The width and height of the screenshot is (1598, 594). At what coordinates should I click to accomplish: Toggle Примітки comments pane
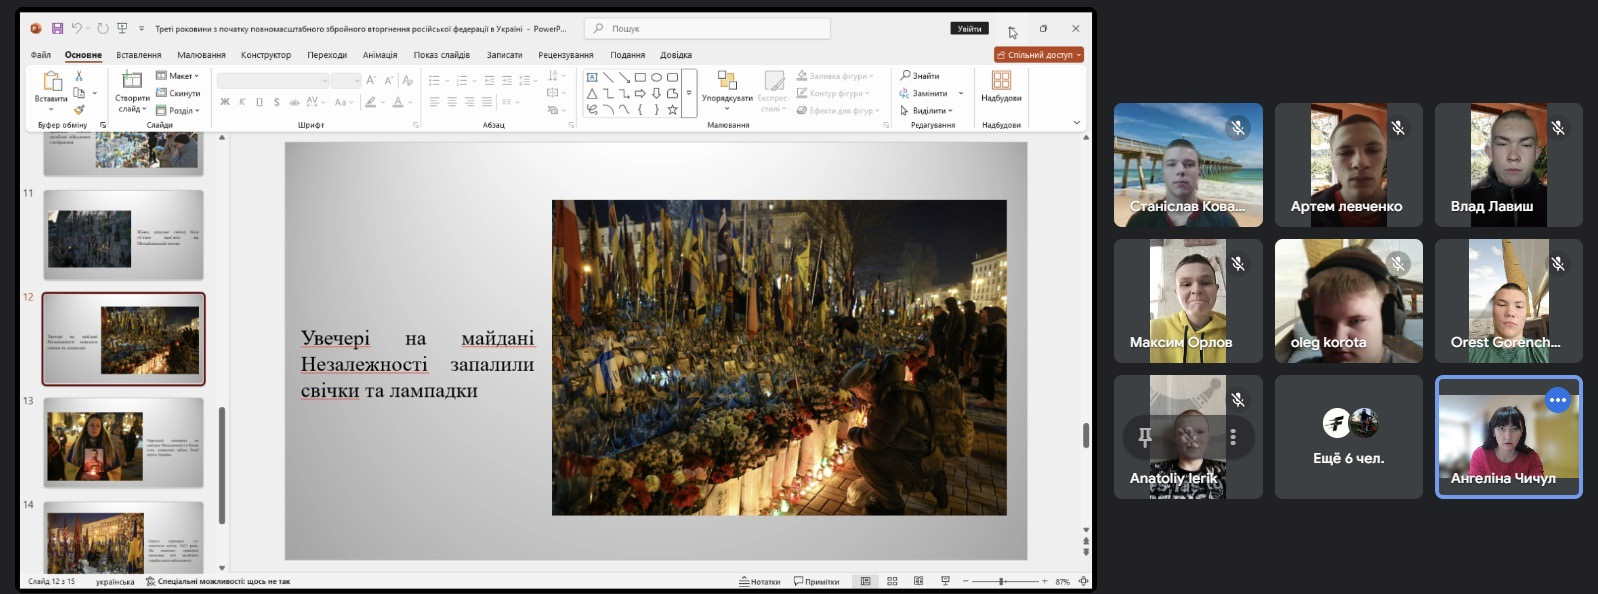point(816,581)
